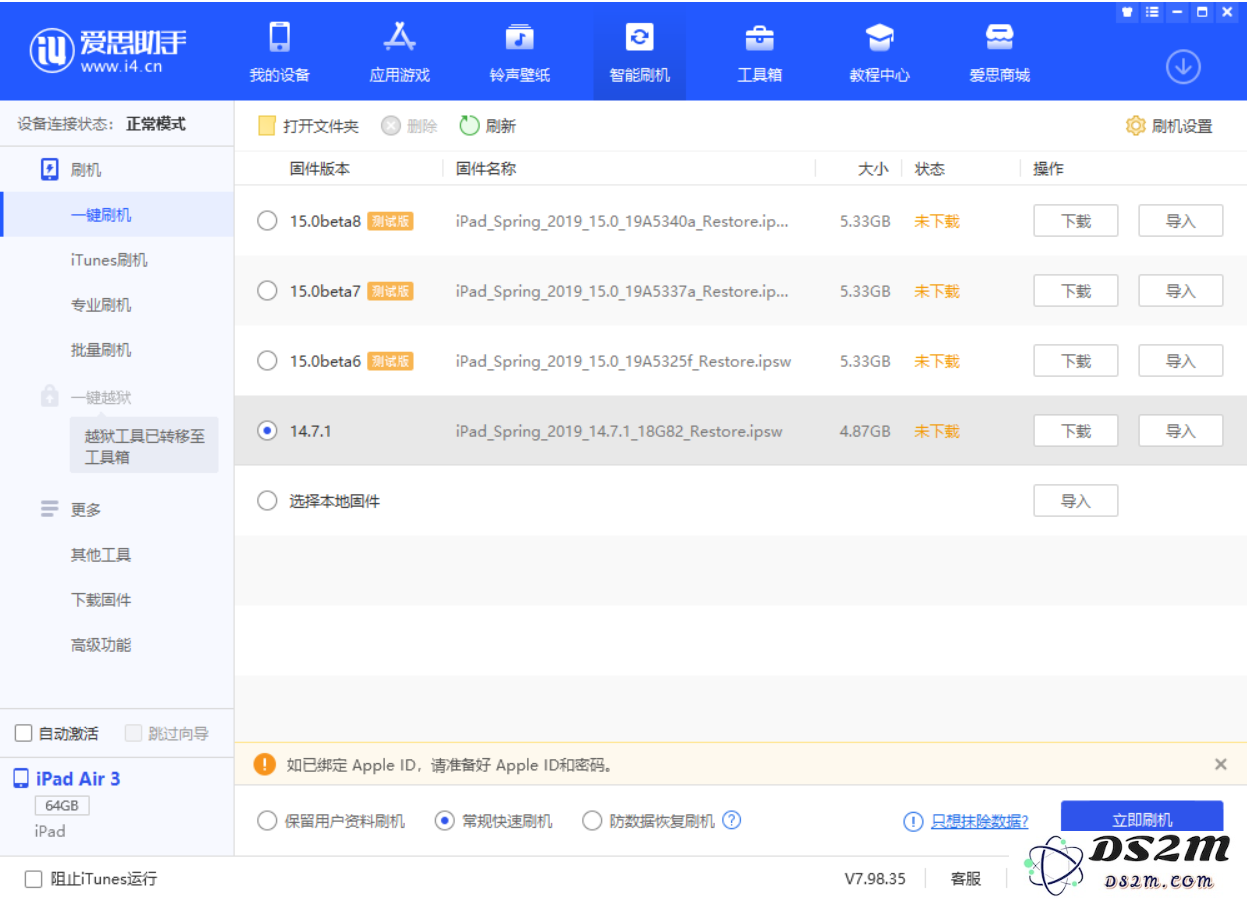Download the 15.0beta6 firmware
The width and height of the screenshot is (1247, 899).
click(1075, 361)
